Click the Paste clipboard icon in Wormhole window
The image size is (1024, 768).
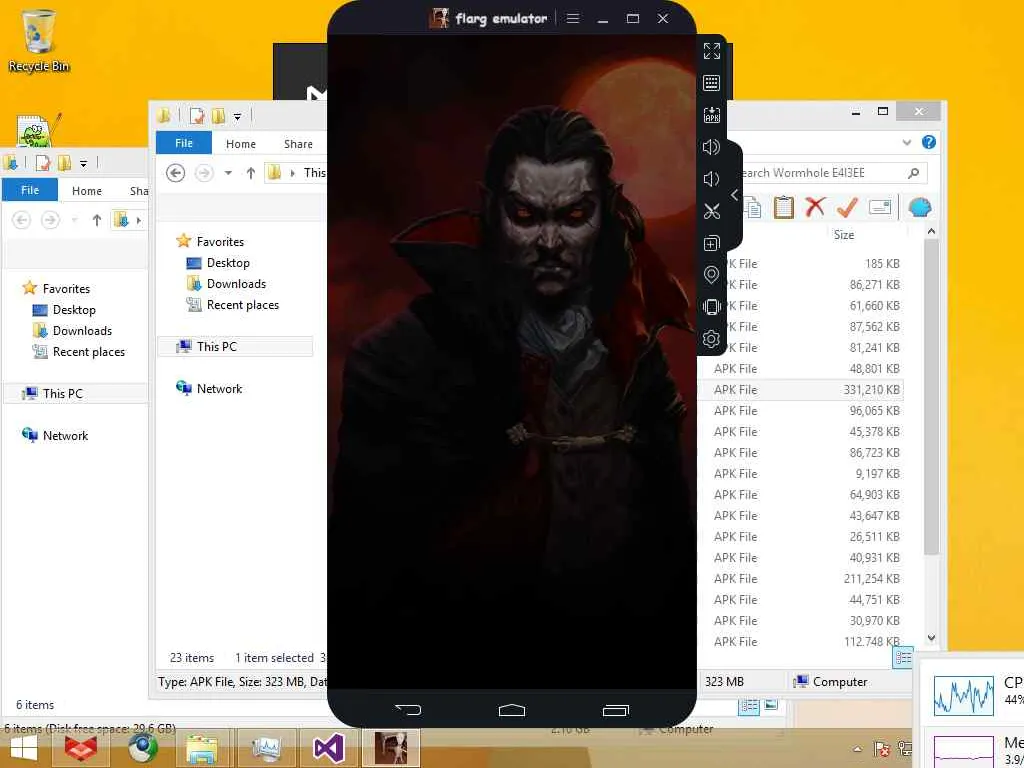pyautogui.click(x=784, y=207)
